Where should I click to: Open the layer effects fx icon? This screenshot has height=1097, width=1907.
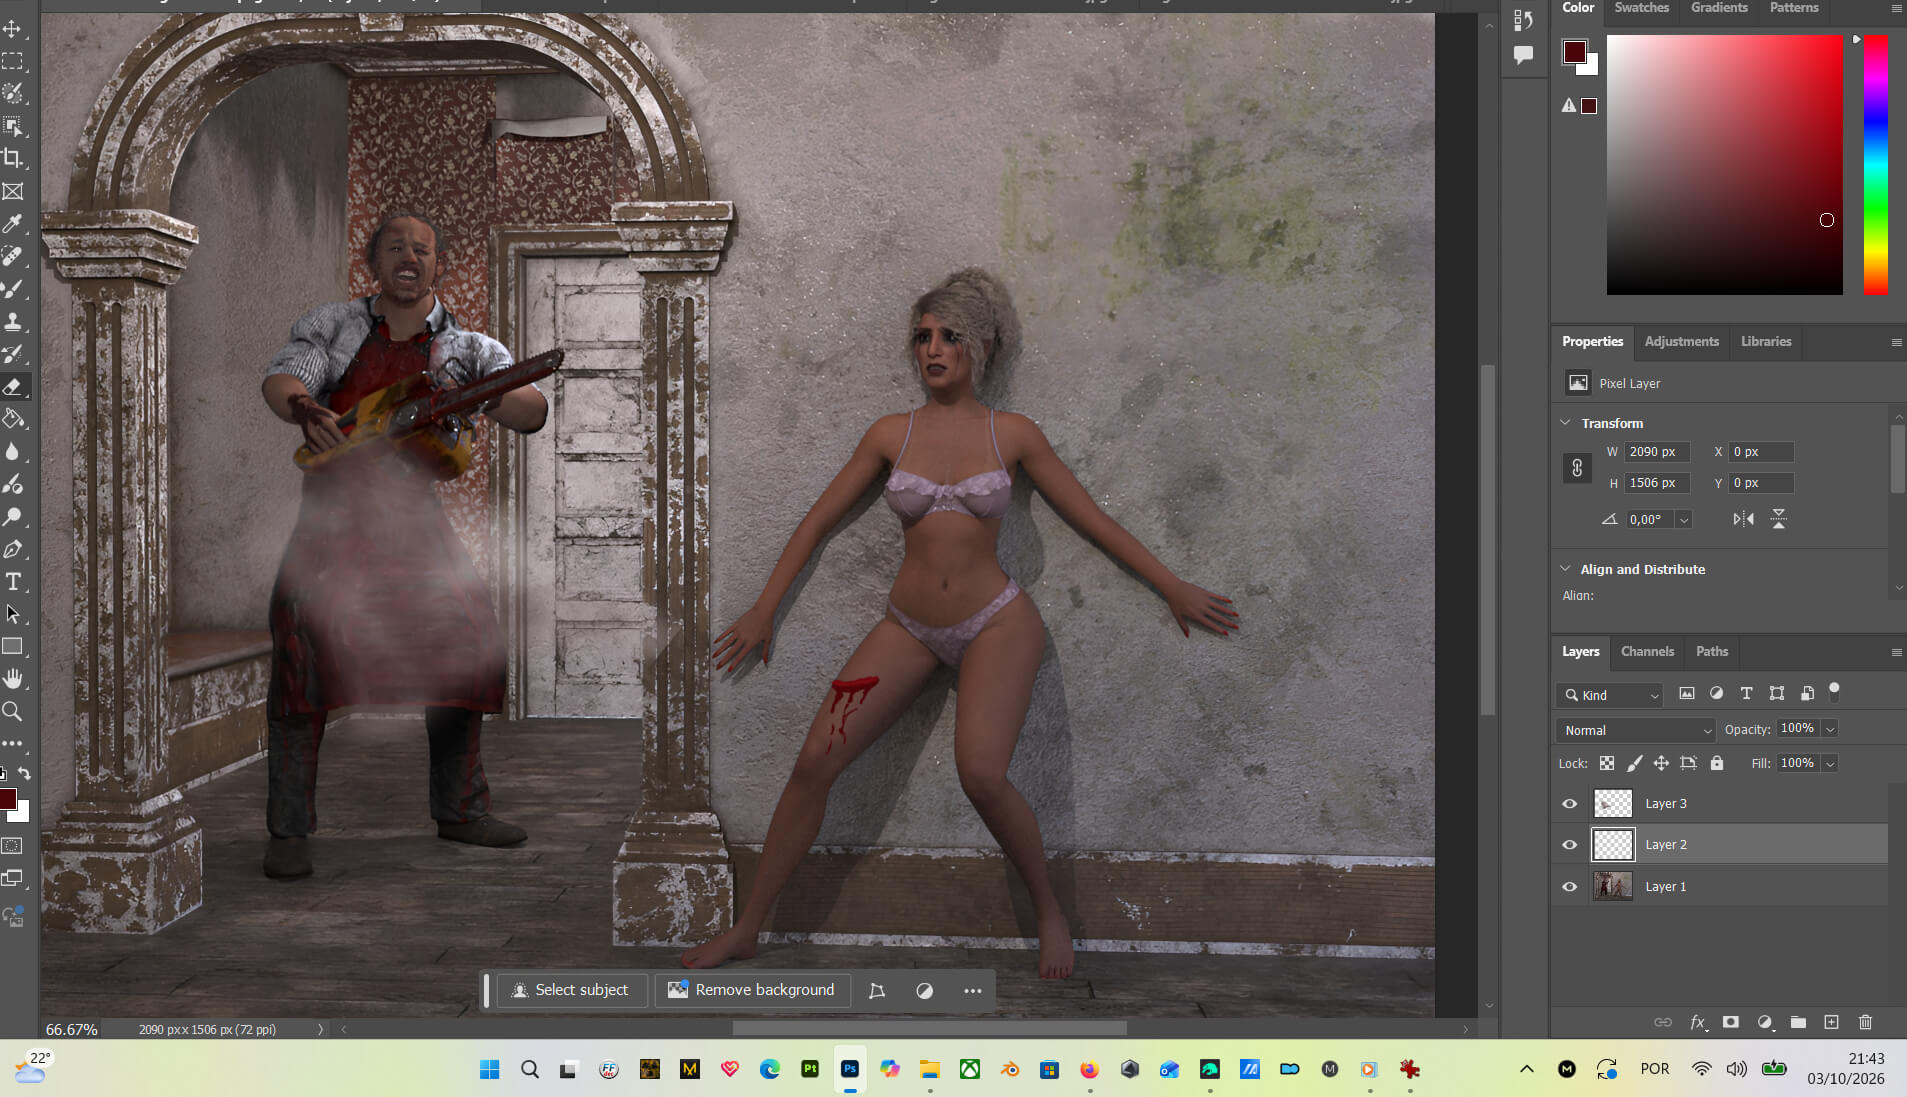pos(1697,1022)
